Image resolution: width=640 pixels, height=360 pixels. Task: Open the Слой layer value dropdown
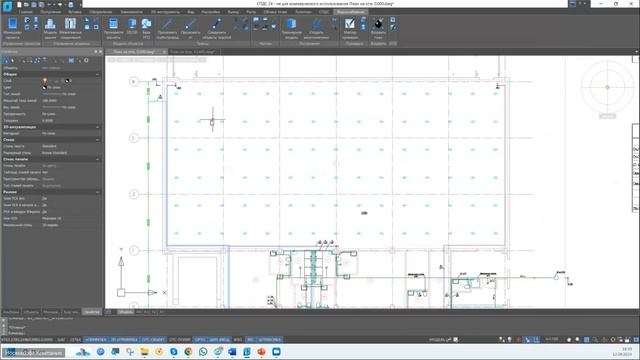point(71,81)
